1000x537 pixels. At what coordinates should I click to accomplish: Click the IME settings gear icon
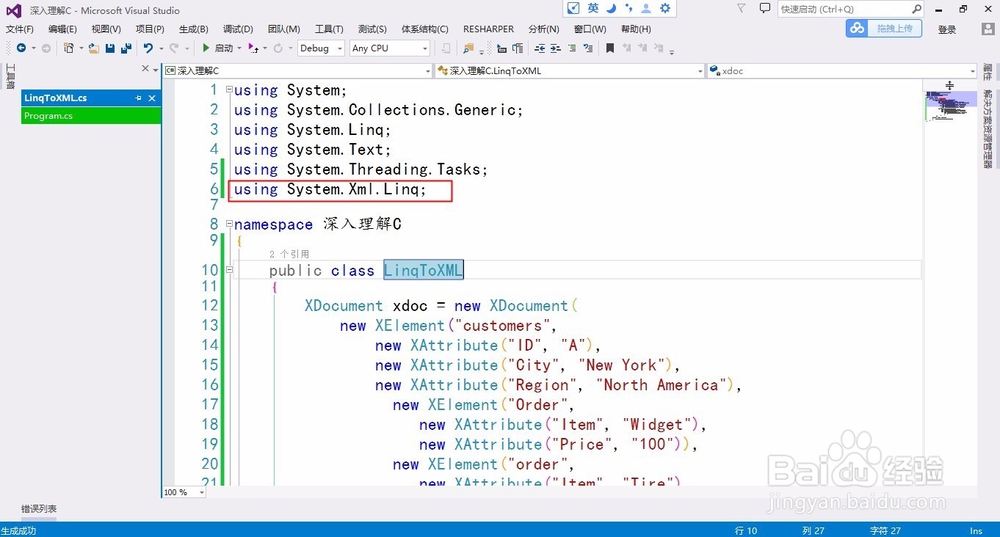[x=665, y=8]
